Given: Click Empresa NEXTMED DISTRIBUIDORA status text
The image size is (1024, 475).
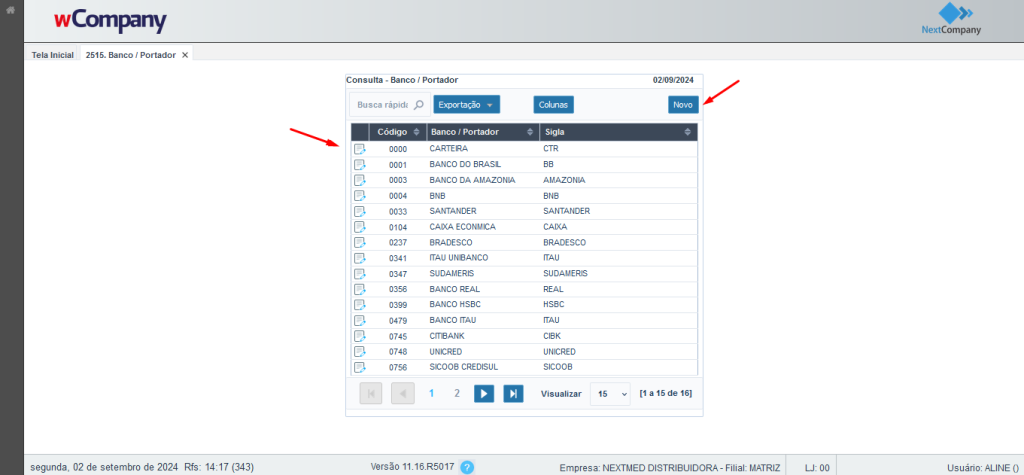Looking at the screenshot, I should click(x=670, y=468).
